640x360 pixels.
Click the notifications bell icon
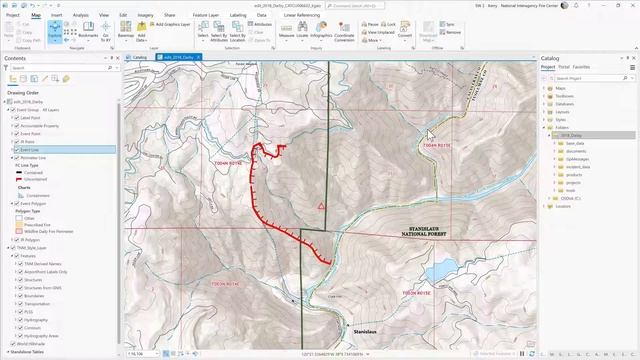coord(576,6)
